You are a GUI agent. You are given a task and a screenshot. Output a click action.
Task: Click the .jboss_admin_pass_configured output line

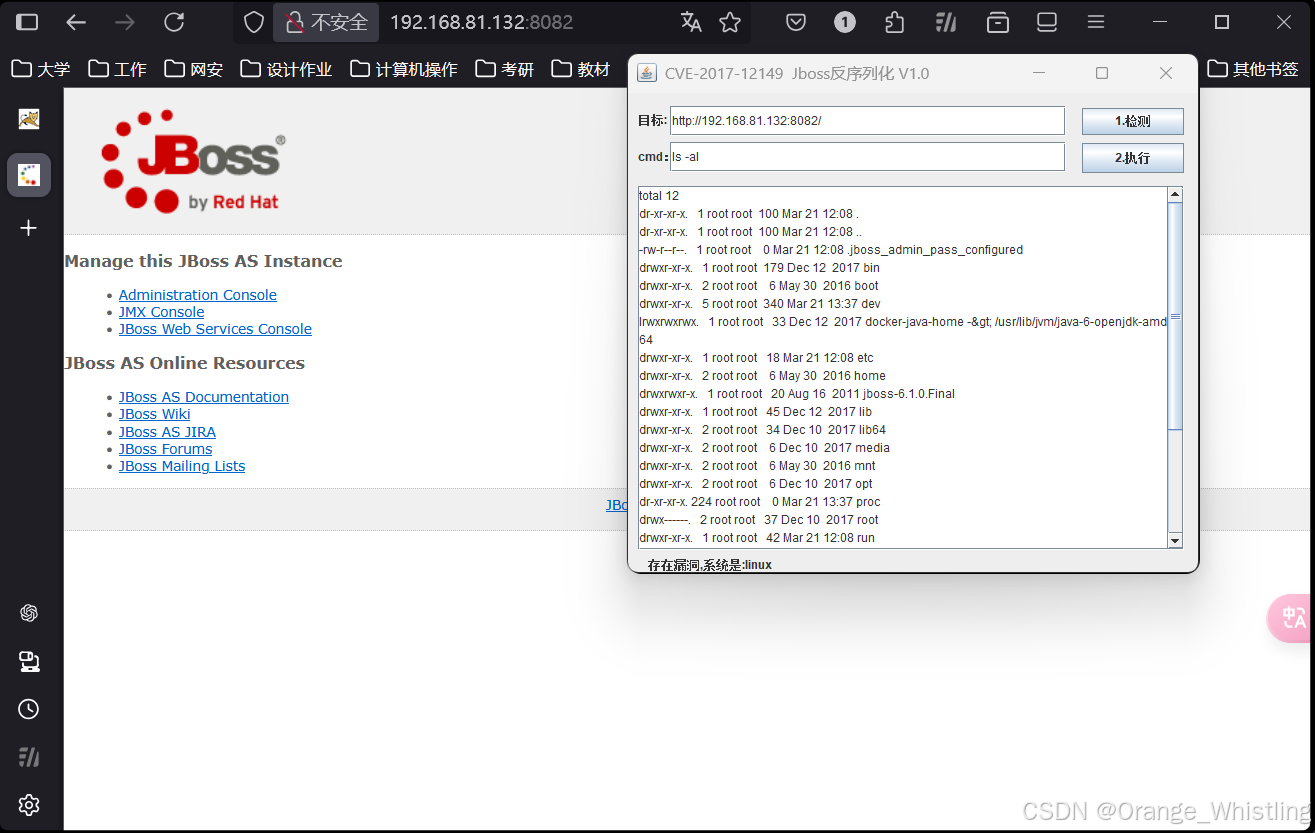(x=831, y=250)
